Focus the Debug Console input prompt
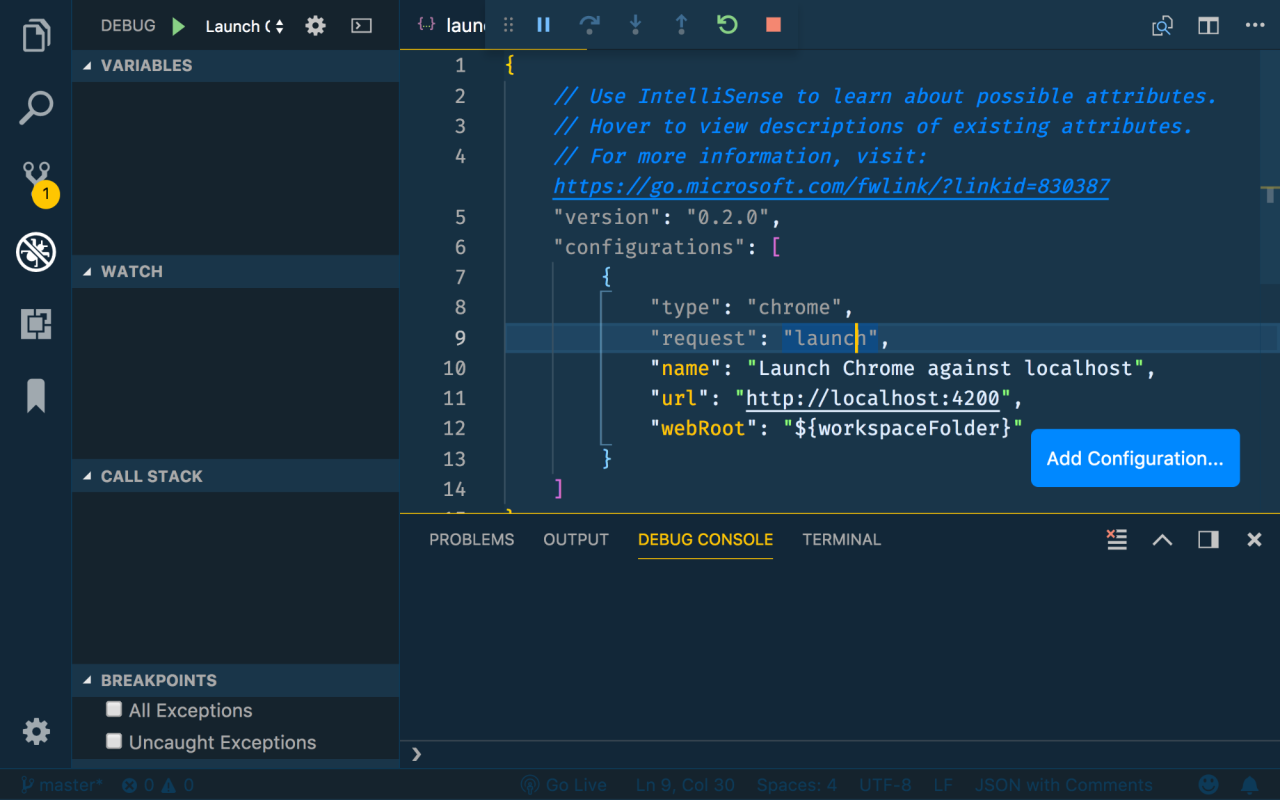The image size is (1280, 800). point(700,754)
